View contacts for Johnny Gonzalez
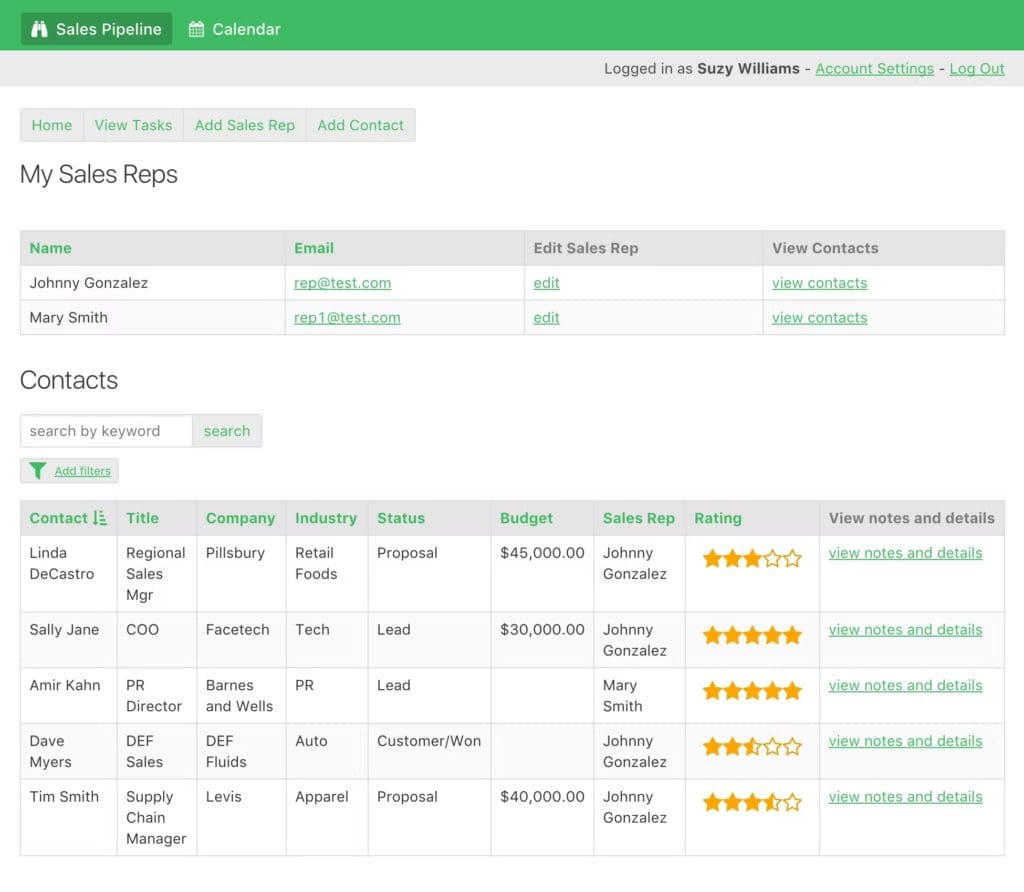Image resolution: width=1024 pixels, height=892 pixels. click(x=819, y=283)
